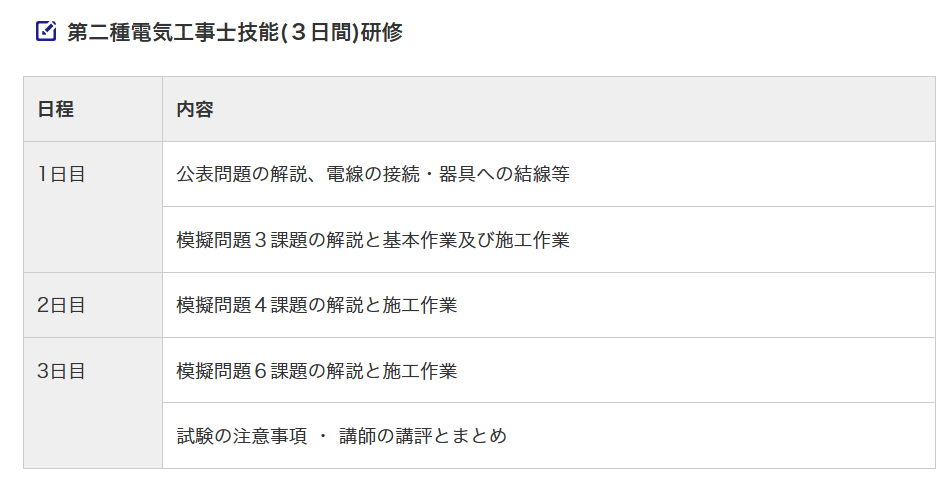
Task: Click the 公表問題の解説 text
Action: point(236,174)
